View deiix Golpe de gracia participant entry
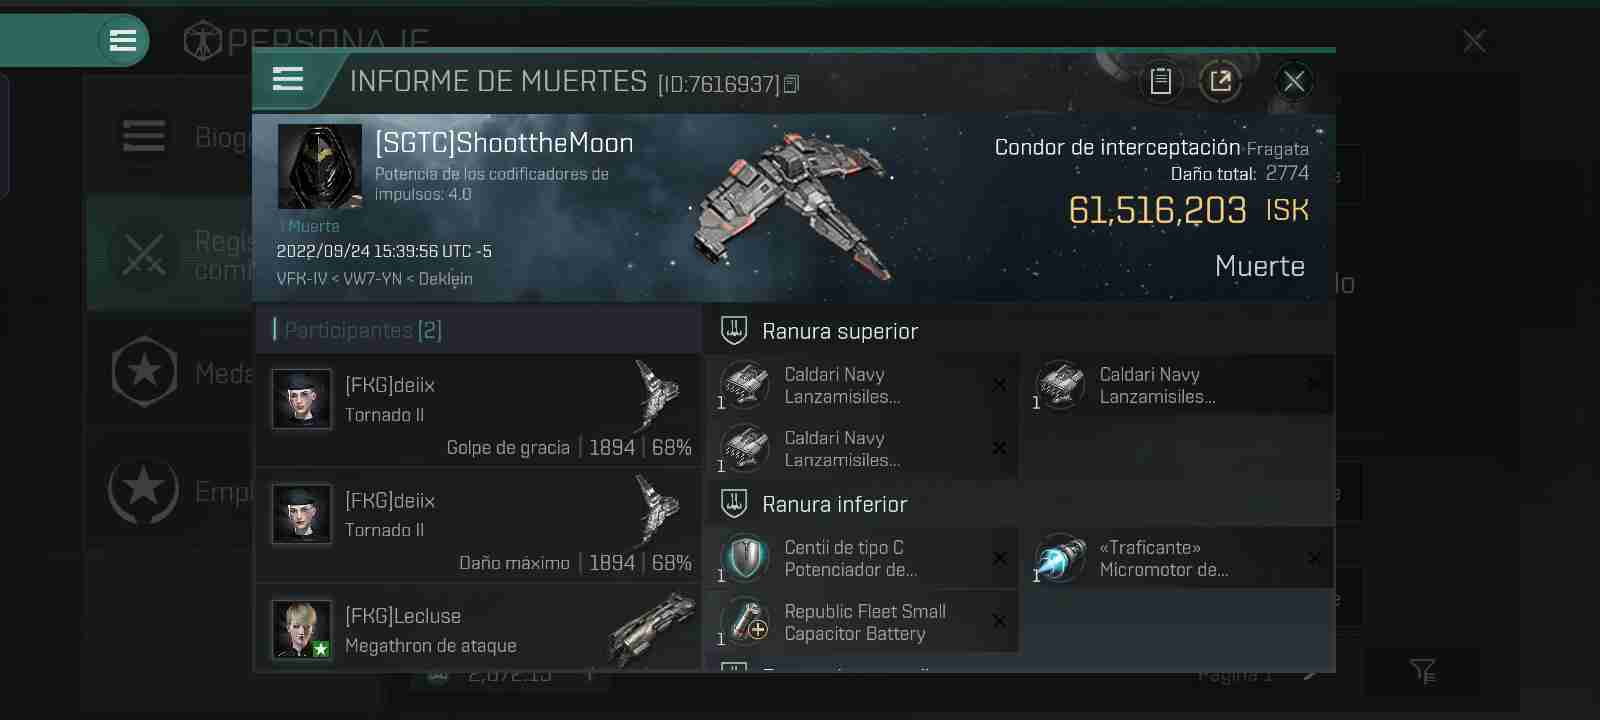1600x720 pixels. (479, 410)
